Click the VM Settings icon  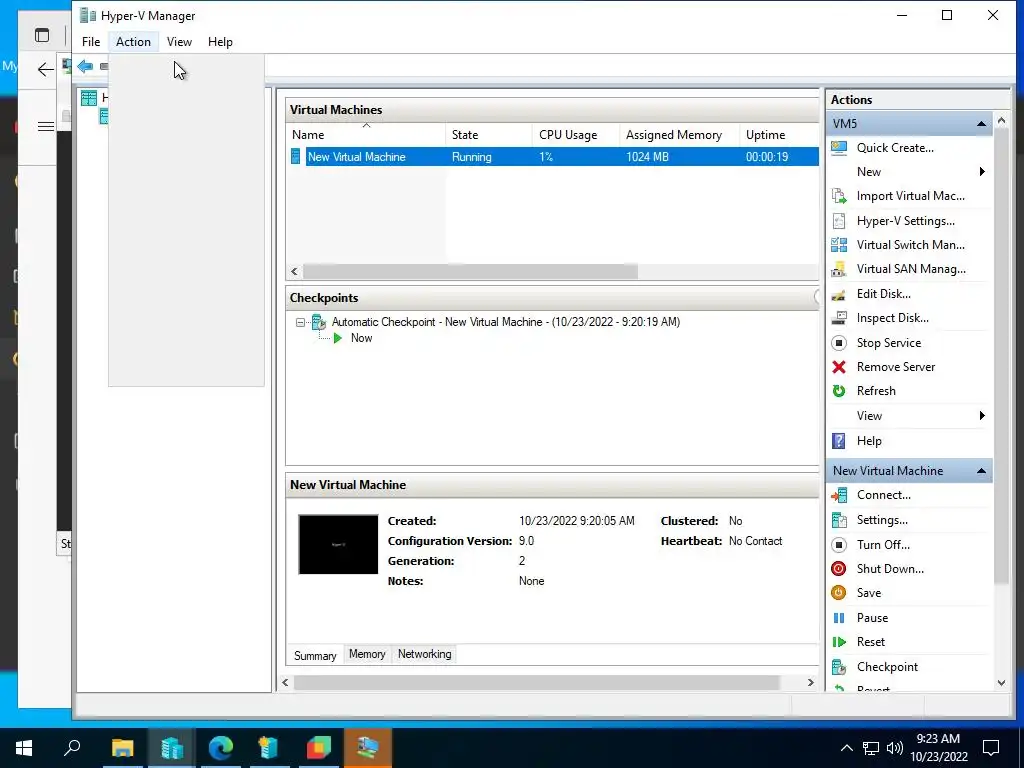coord(839,520)
